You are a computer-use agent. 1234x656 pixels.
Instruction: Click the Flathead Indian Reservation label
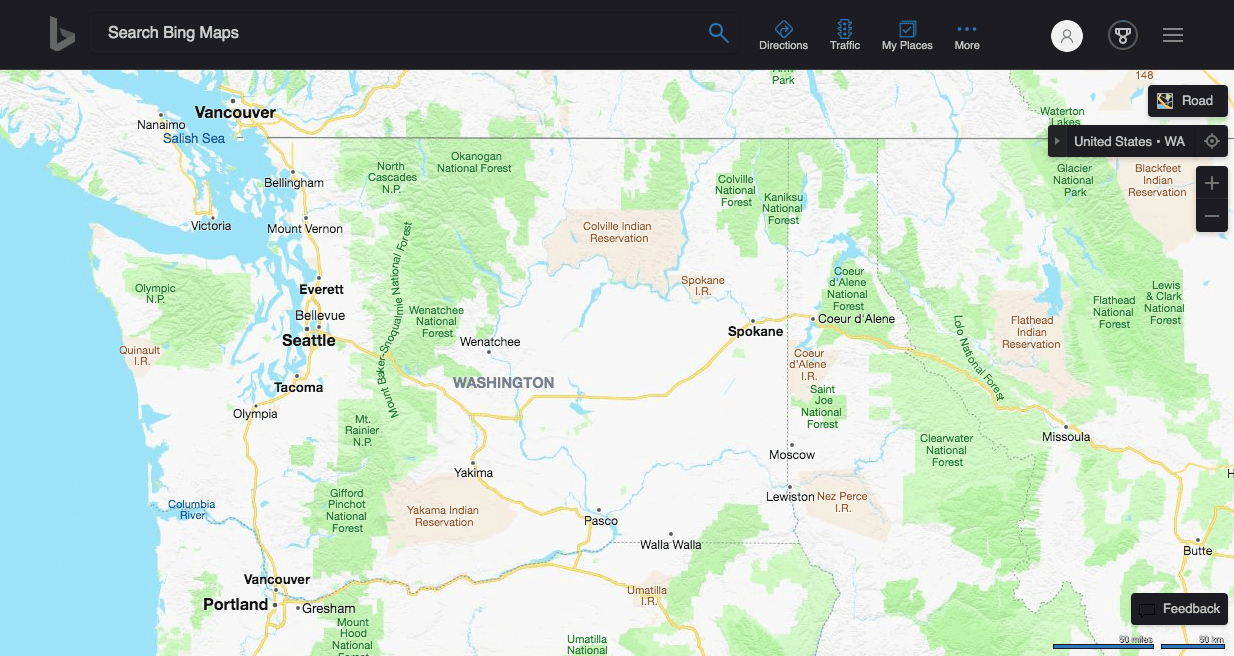tap(1031, 332)
